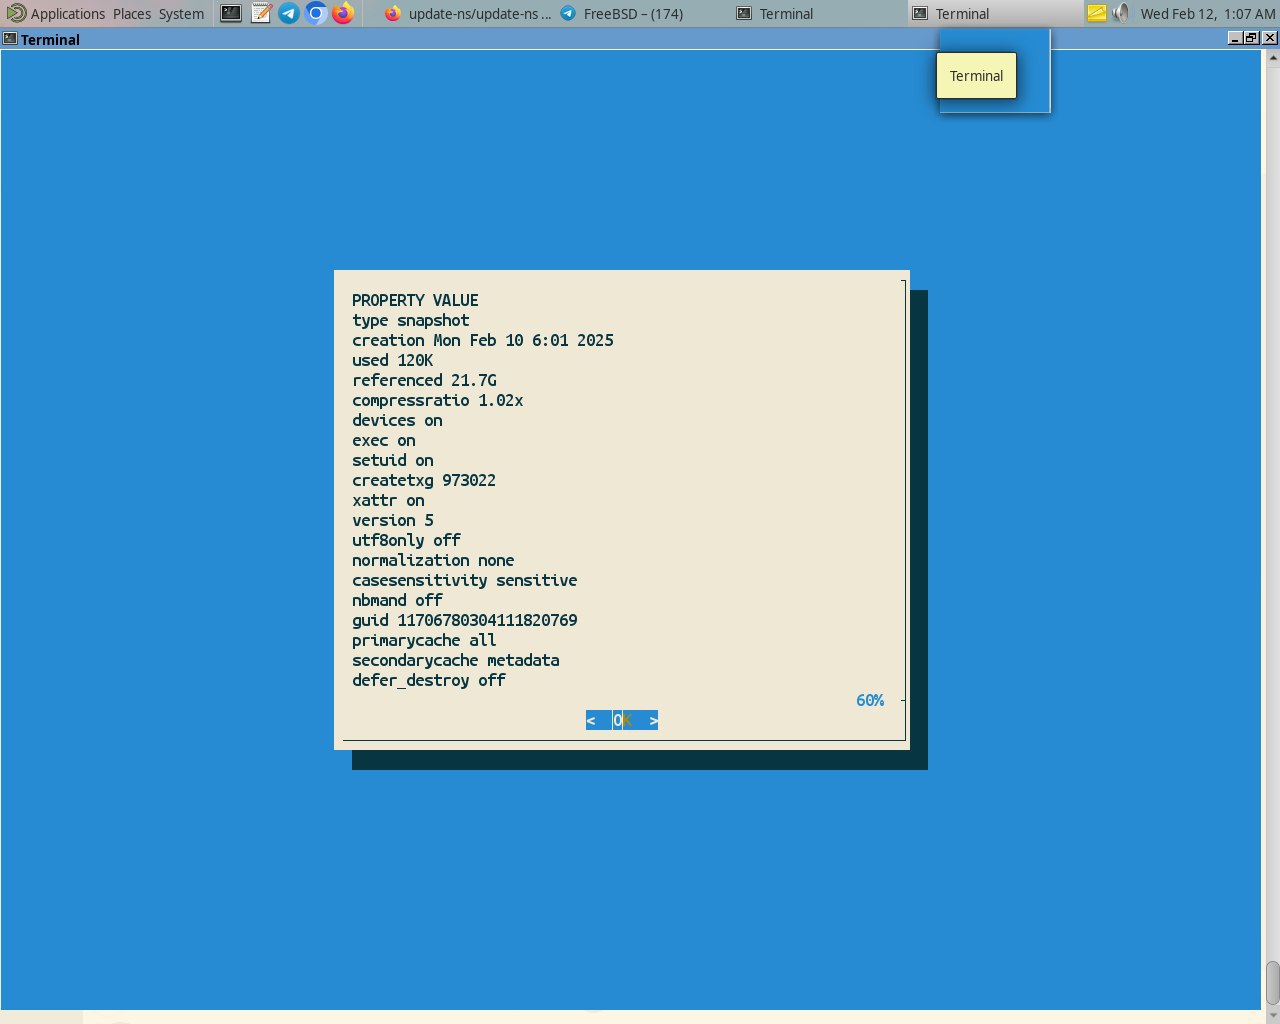Switch to the update-ns Firefox window

tap(467, 14)
